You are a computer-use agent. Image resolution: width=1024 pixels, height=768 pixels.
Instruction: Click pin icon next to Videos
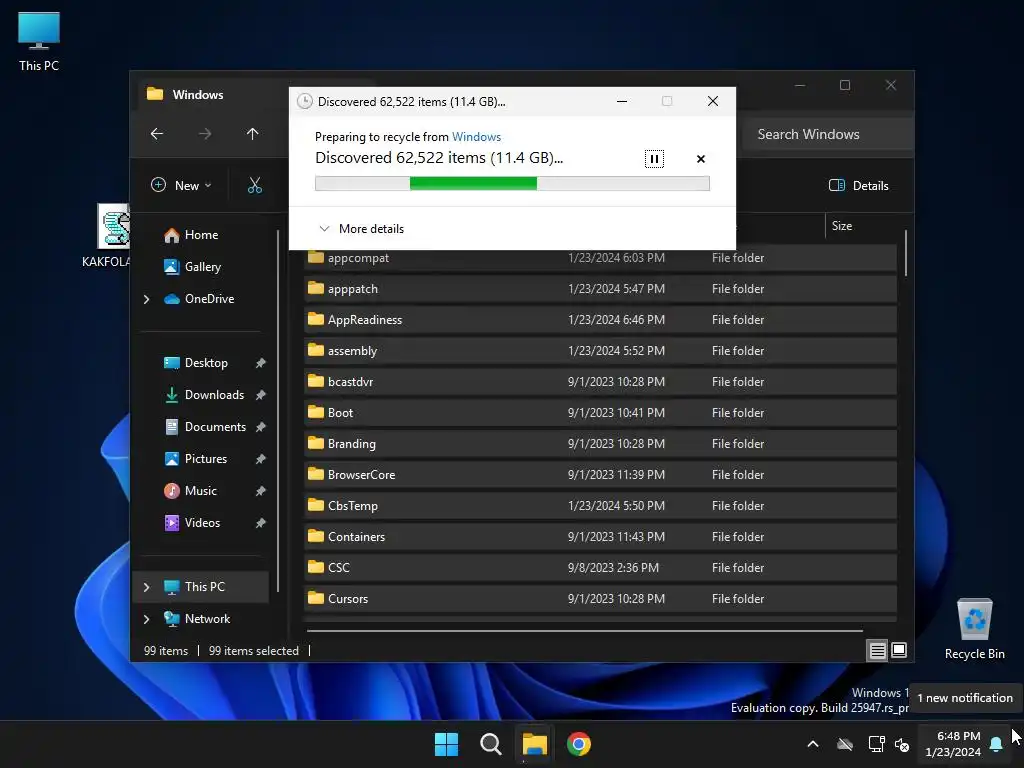point(261,523)
